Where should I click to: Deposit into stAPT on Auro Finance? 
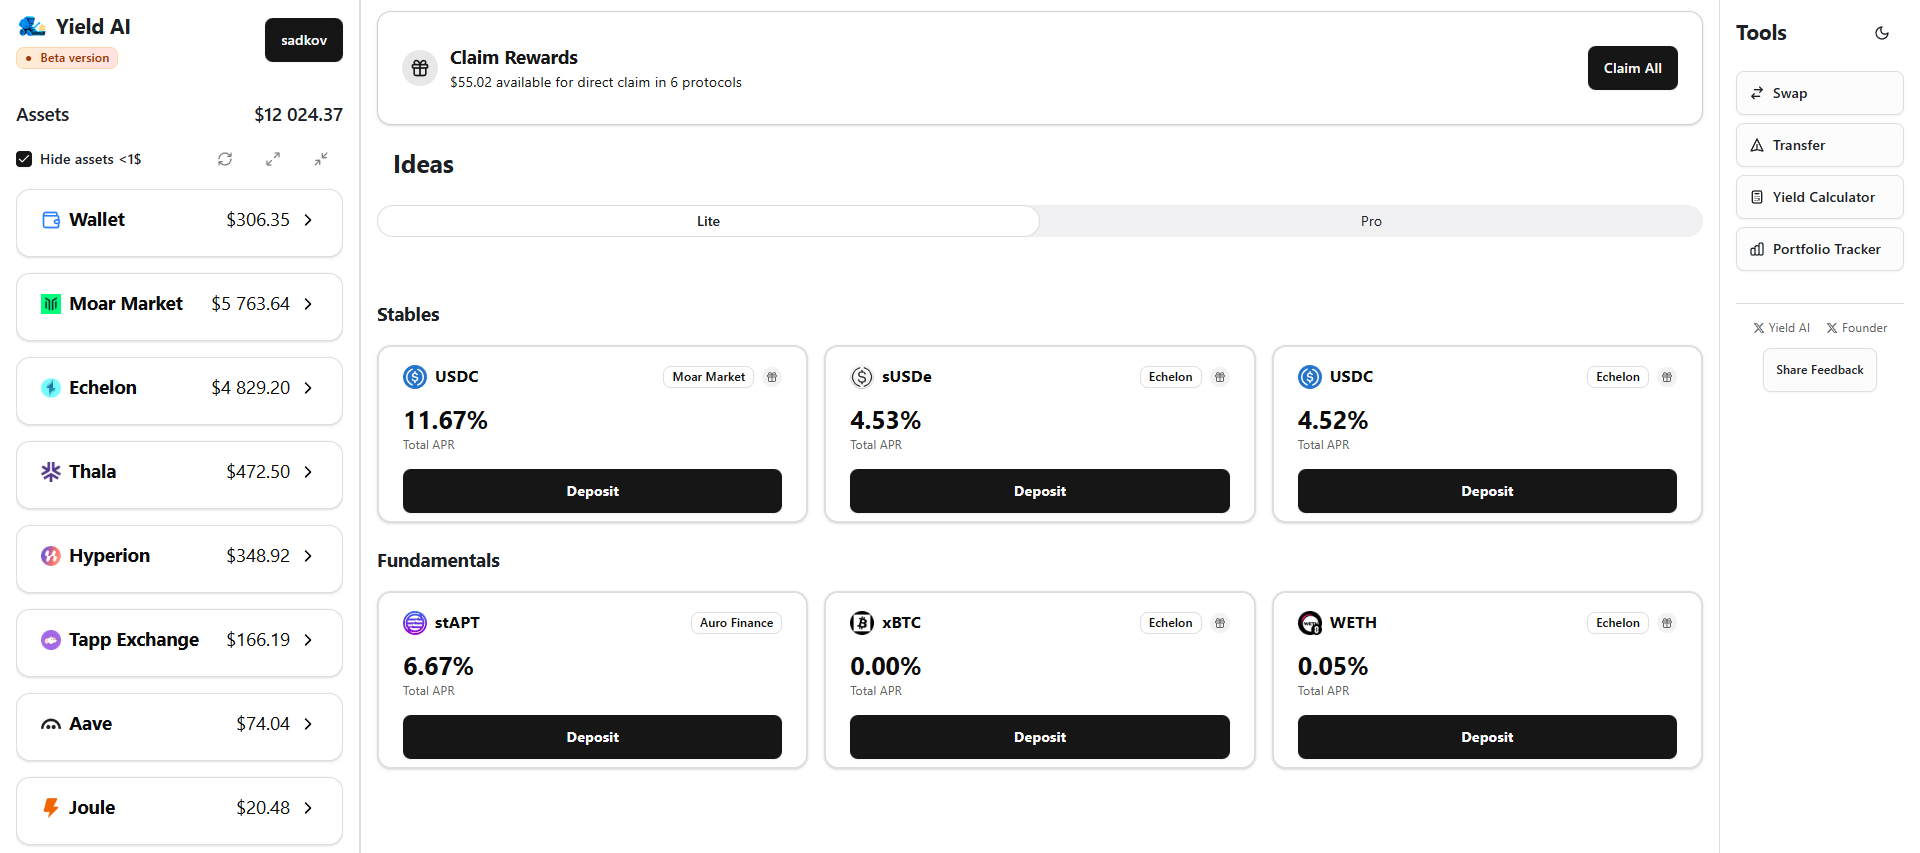pos(592,737)
